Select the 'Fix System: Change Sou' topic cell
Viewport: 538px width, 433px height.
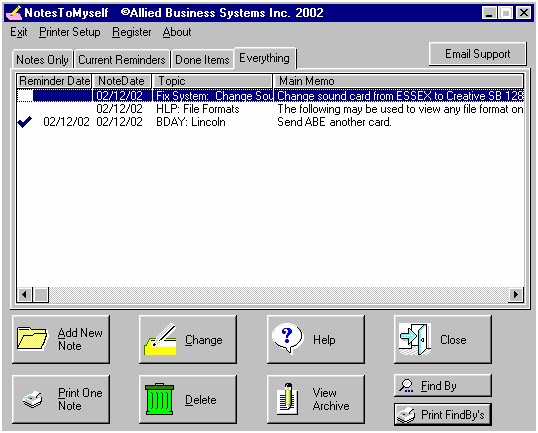pyautogui.click(x=213, y=96)
